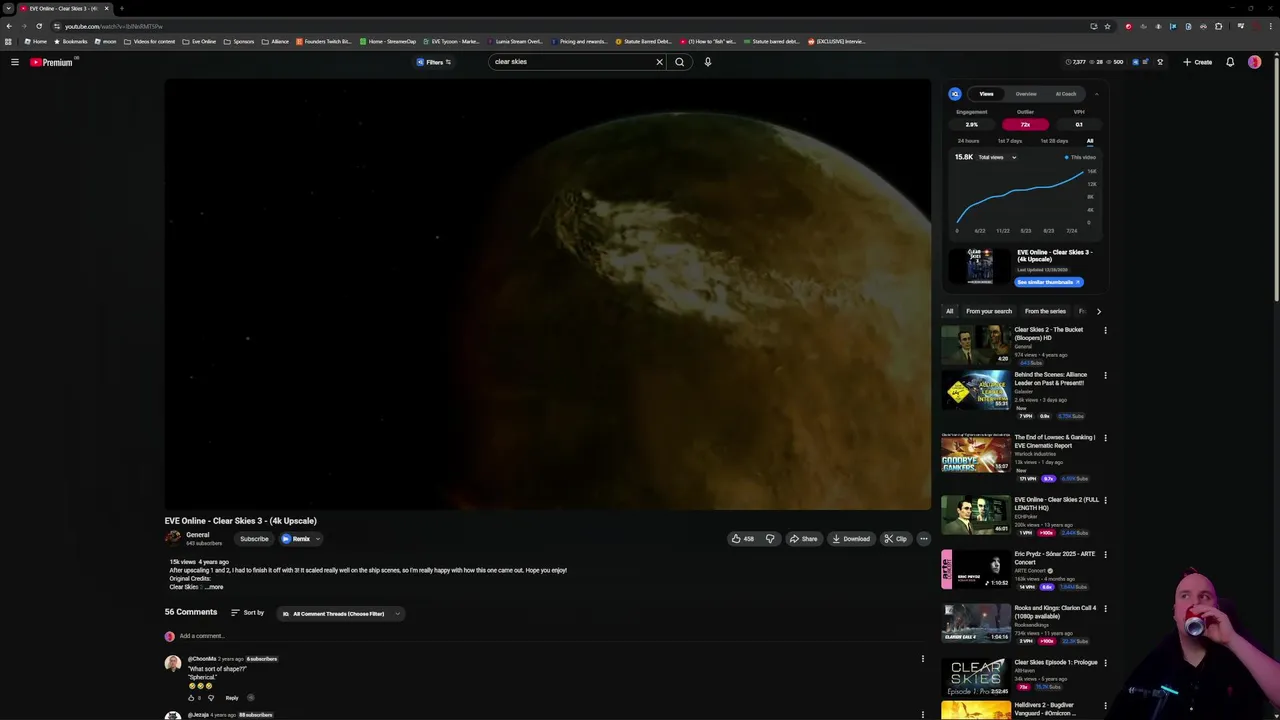
Task: Switch to Overview tab in vidIQ panel
Action: (1026, 94)
